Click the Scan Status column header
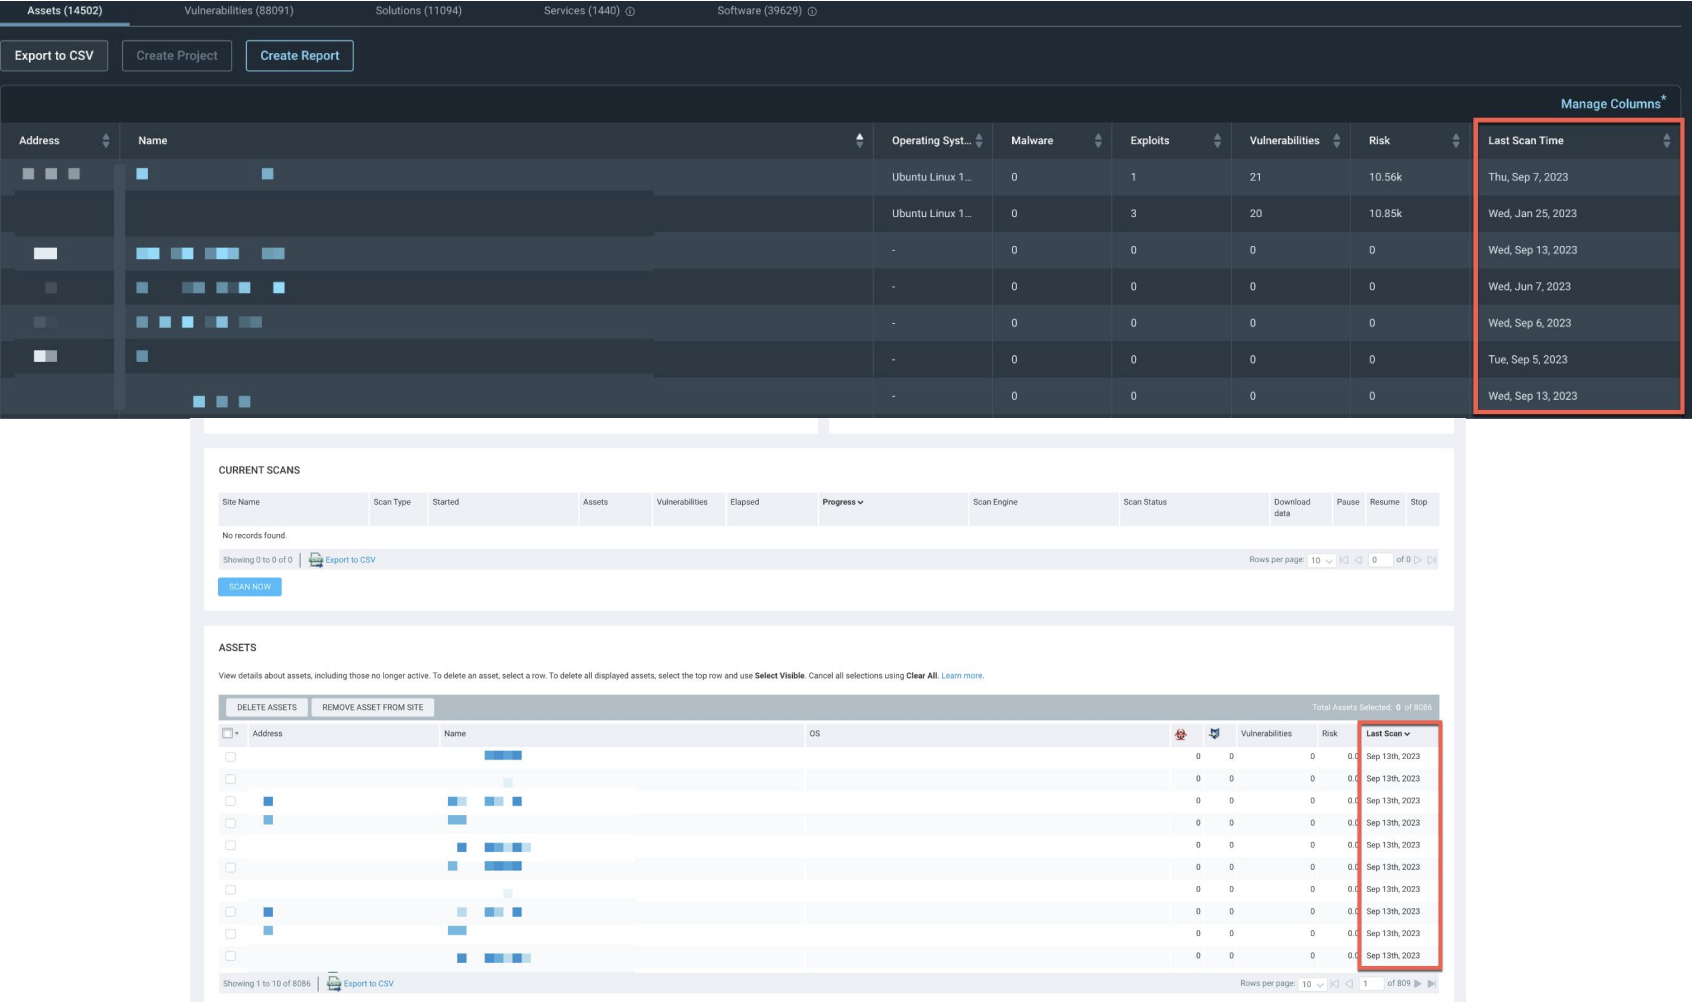The width and height of the screenshot is (1692, 1002). 1145,502
